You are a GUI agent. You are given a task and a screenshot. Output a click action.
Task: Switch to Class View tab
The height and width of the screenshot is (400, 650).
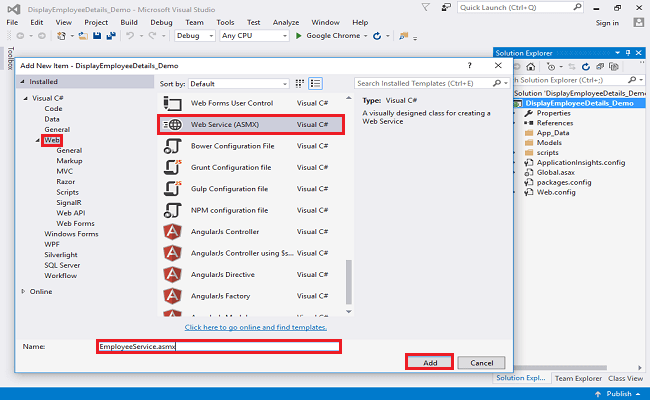626,378
